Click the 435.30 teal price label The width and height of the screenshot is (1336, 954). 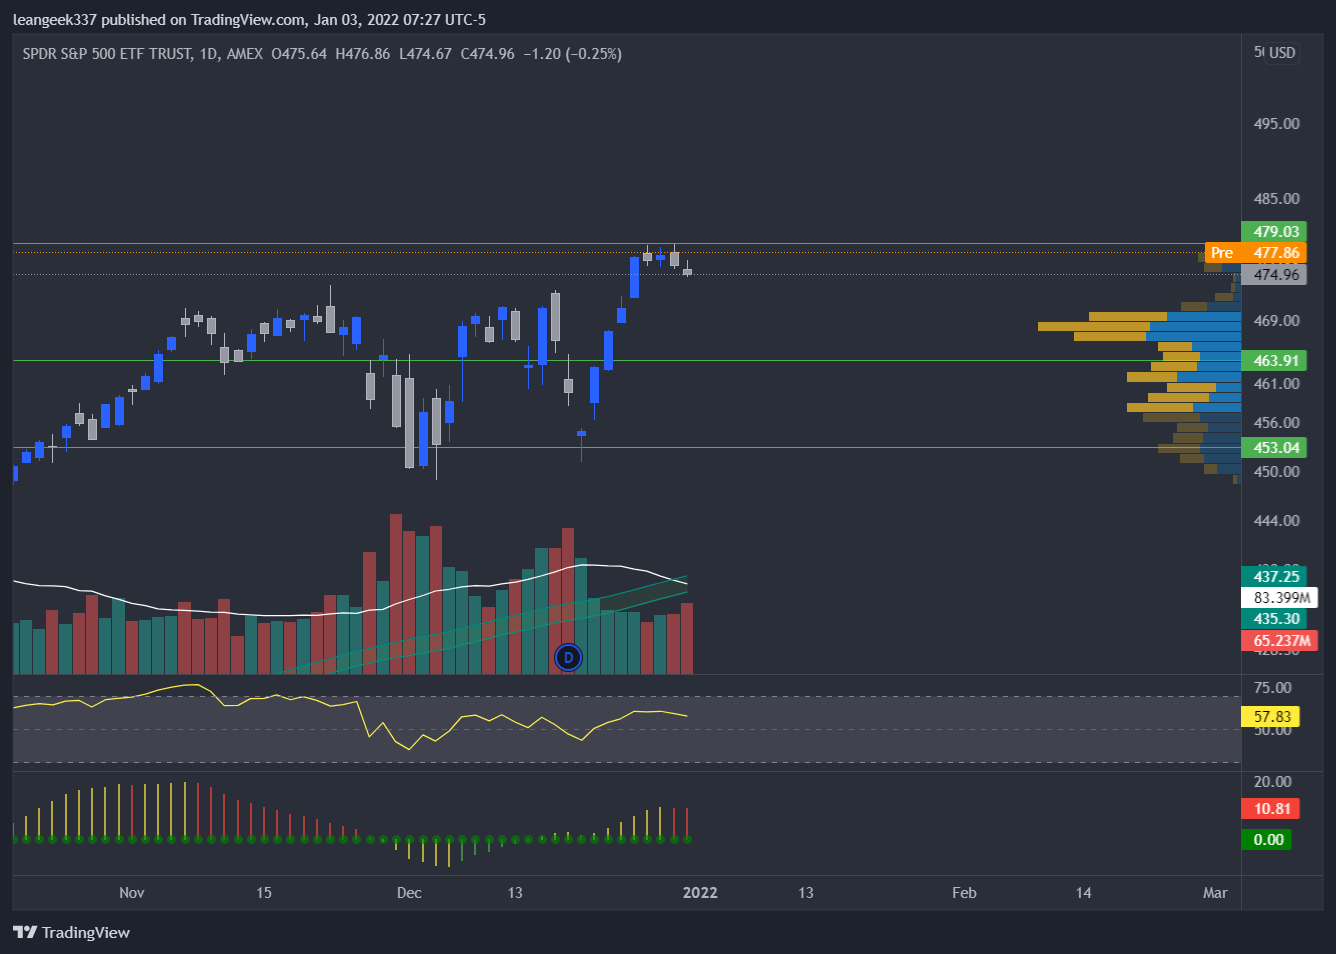click(1273, 619)
